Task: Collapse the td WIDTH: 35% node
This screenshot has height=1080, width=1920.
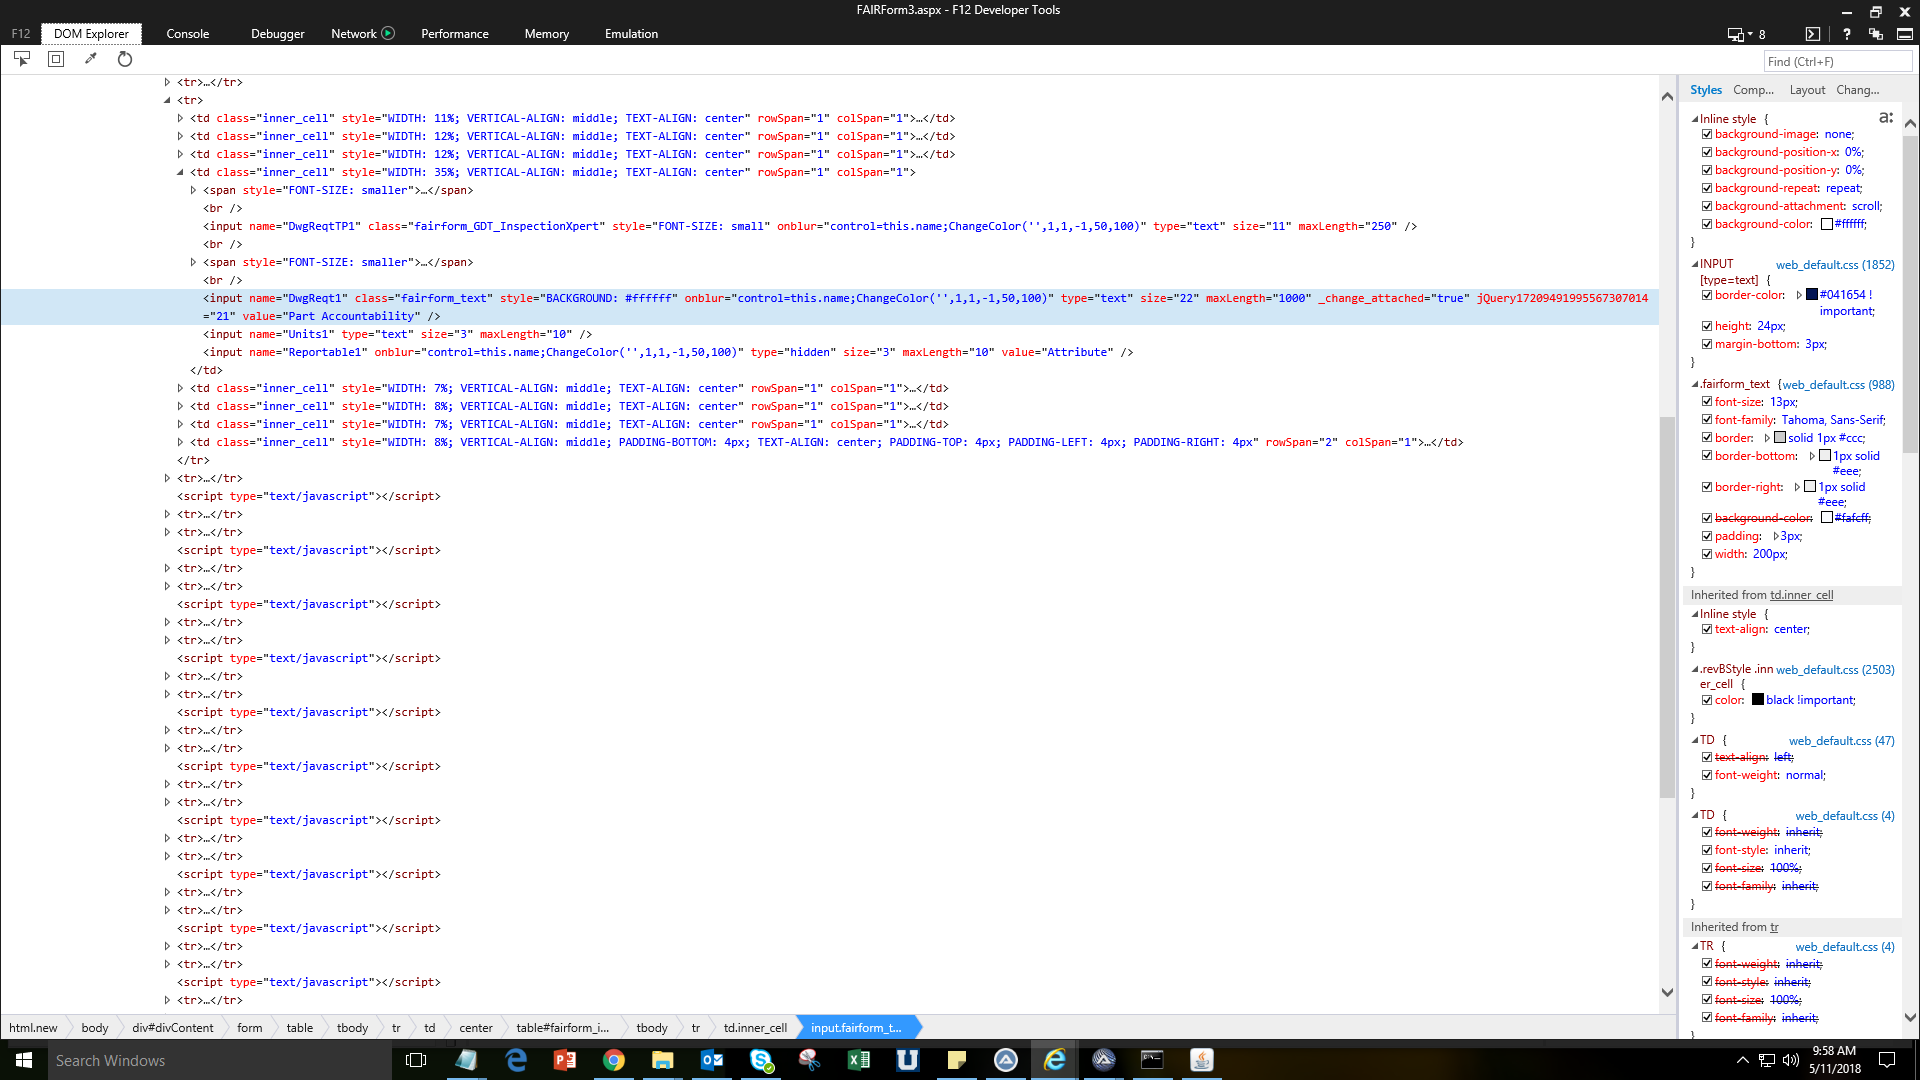Action: point(180,172)
